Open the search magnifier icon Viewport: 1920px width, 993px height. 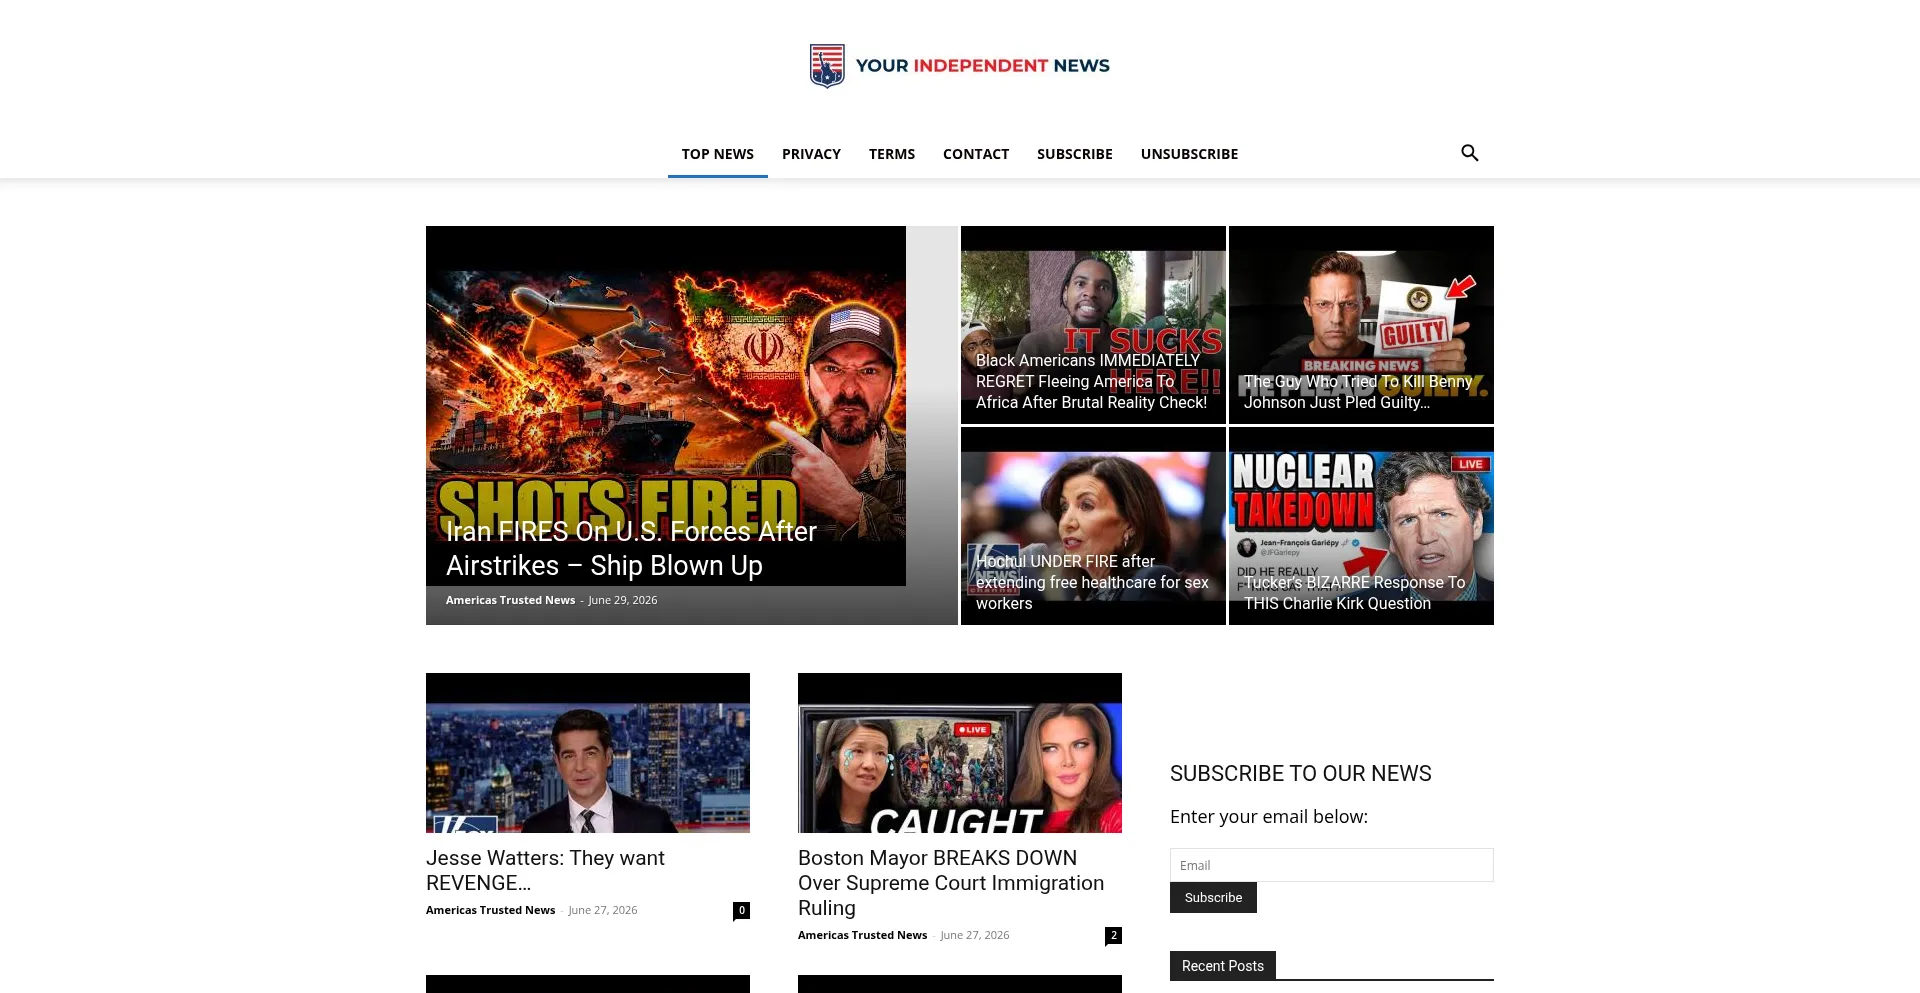coord(1469,153)
